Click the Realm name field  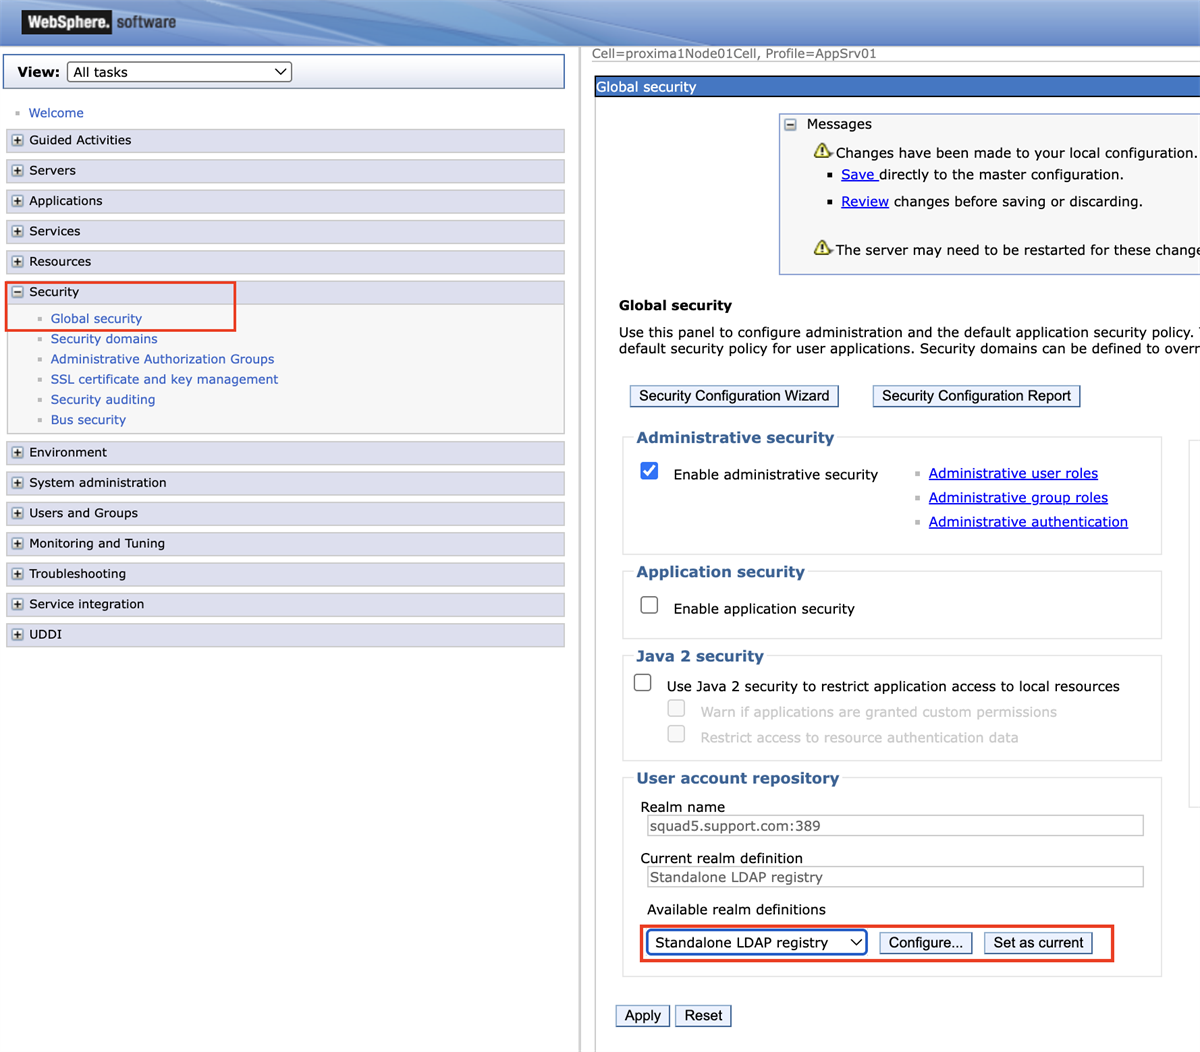pos(893,824)
